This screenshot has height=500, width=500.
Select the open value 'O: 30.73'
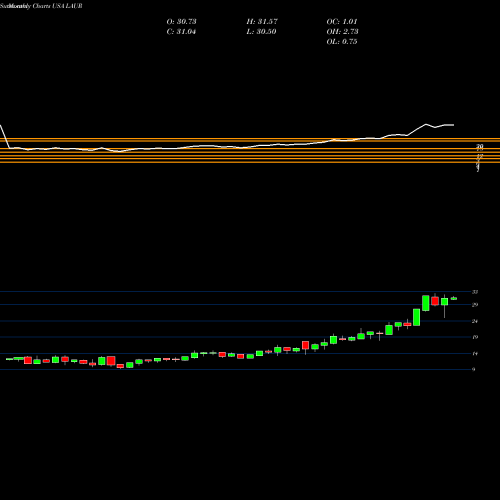tap(181, 21)
